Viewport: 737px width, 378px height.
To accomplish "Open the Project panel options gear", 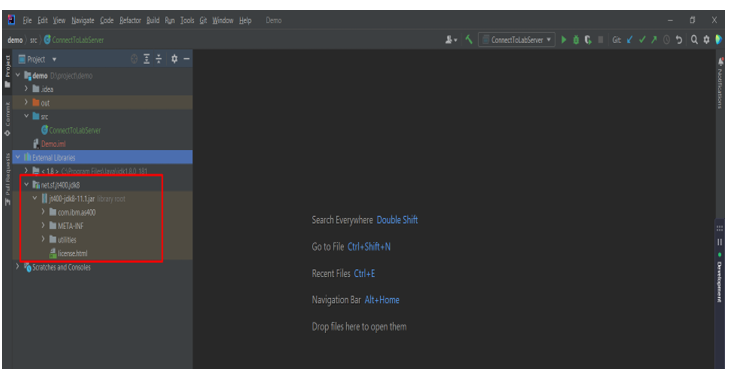I will click(174, 59).
